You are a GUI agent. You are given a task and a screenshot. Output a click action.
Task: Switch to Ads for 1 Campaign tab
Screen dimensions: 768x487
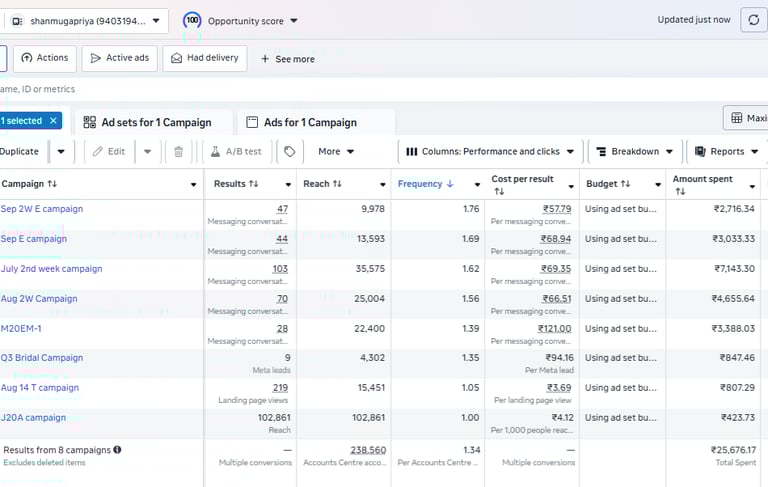[x=310, y=122]
